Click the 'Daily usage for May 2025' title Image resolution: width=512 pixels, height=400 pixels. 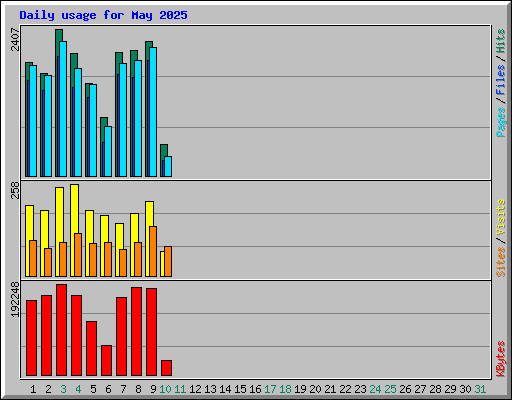click(103, 15)
